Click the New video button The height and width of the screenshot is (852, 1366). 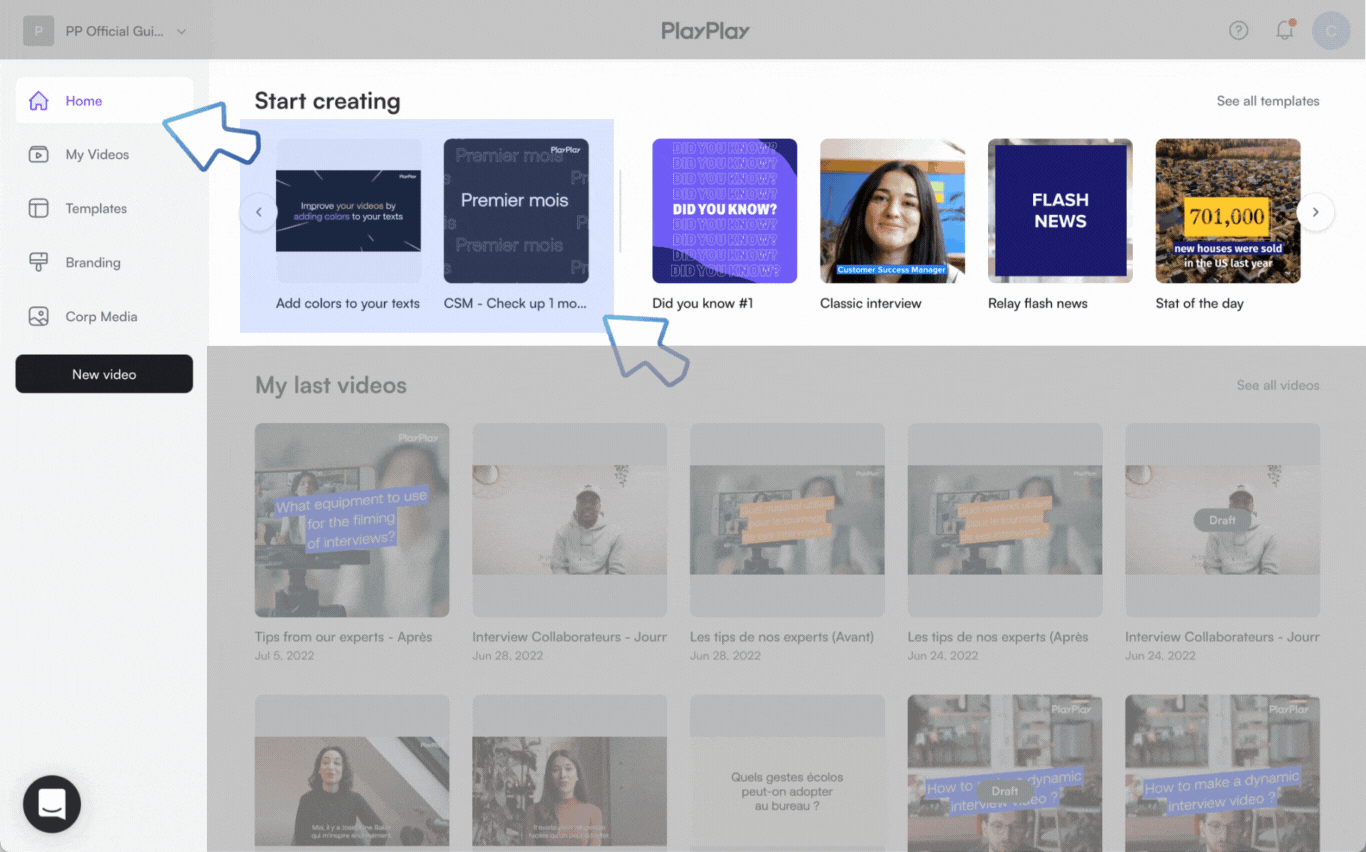click(x=104, y=374)
